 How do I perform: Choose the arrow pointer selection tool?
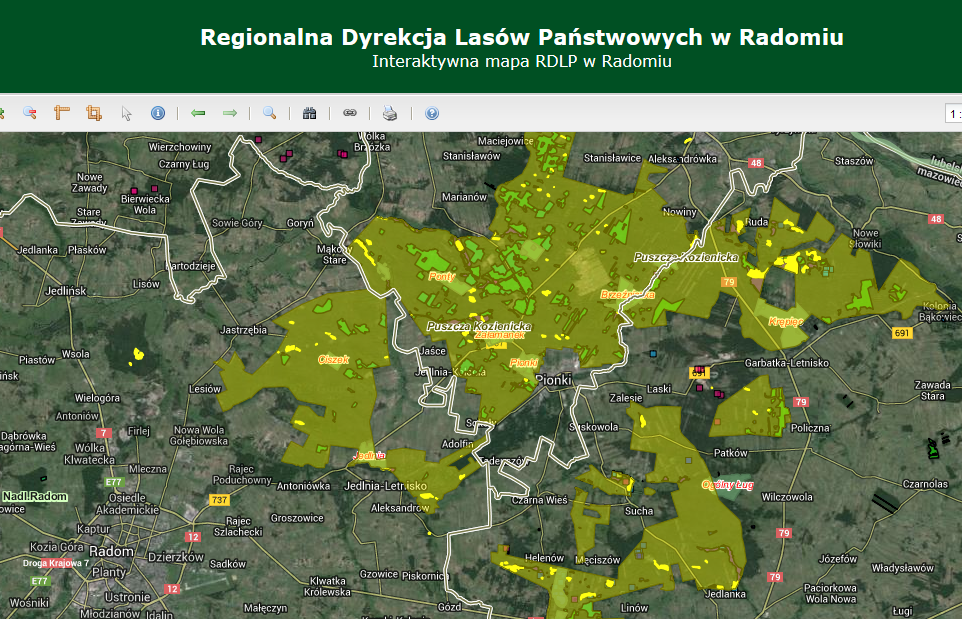click(127, 114)
